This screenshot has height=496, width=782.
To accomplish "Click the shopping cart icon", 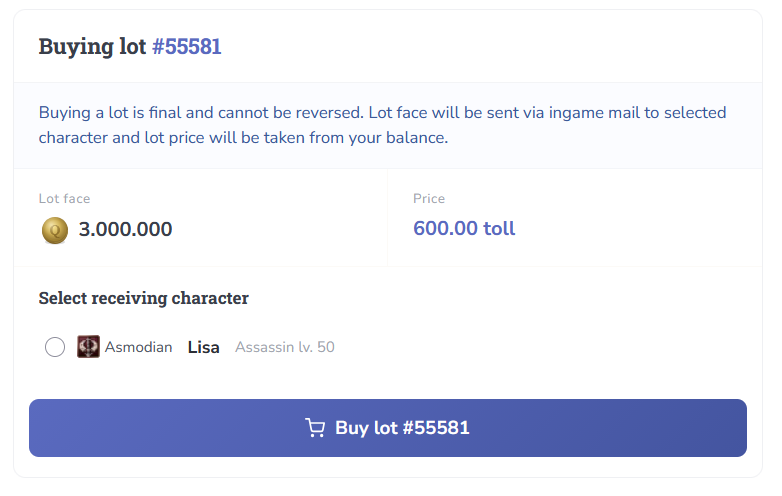I will click(x=315, y=428).
